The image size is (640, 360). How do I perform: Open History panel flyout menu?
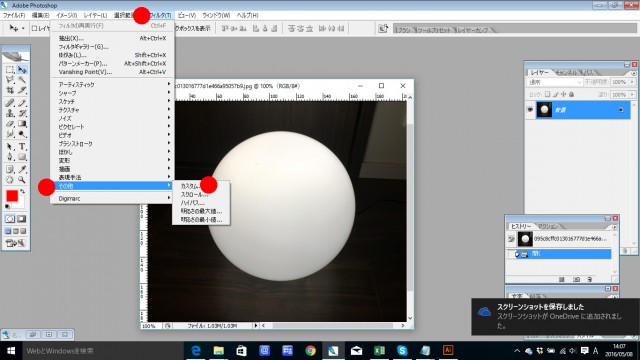(615, 227)
